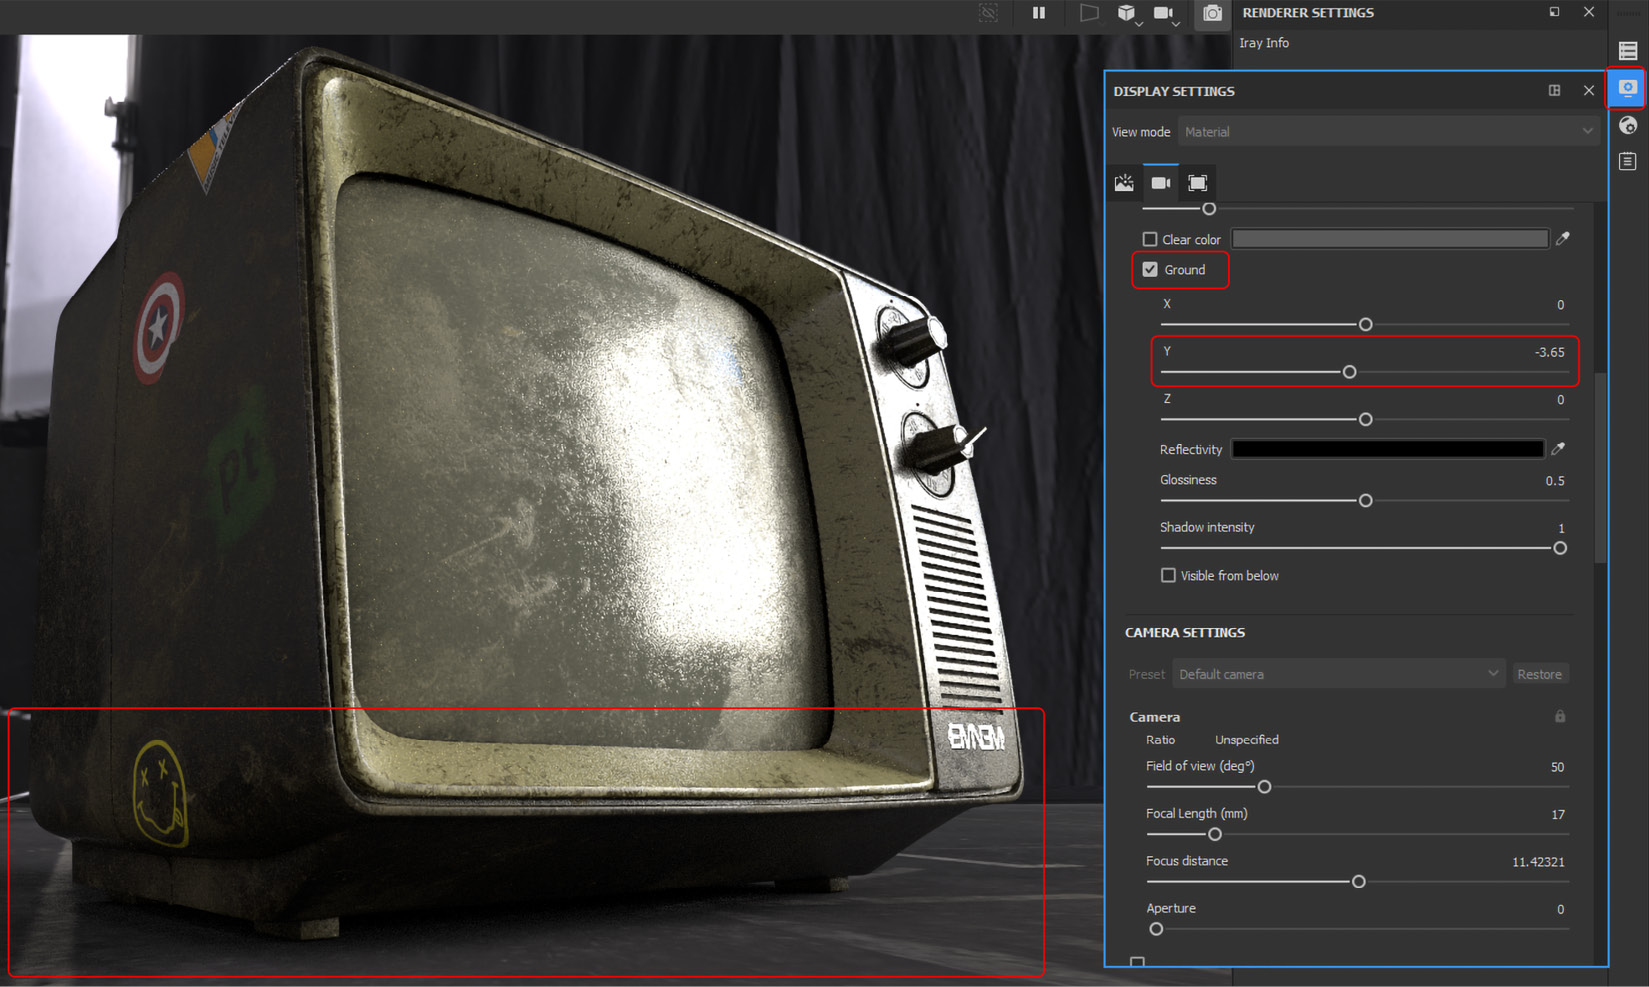Click the Display Settings panel scrollbar
The image size is (1649, 987).
[x=1601, y=468]
